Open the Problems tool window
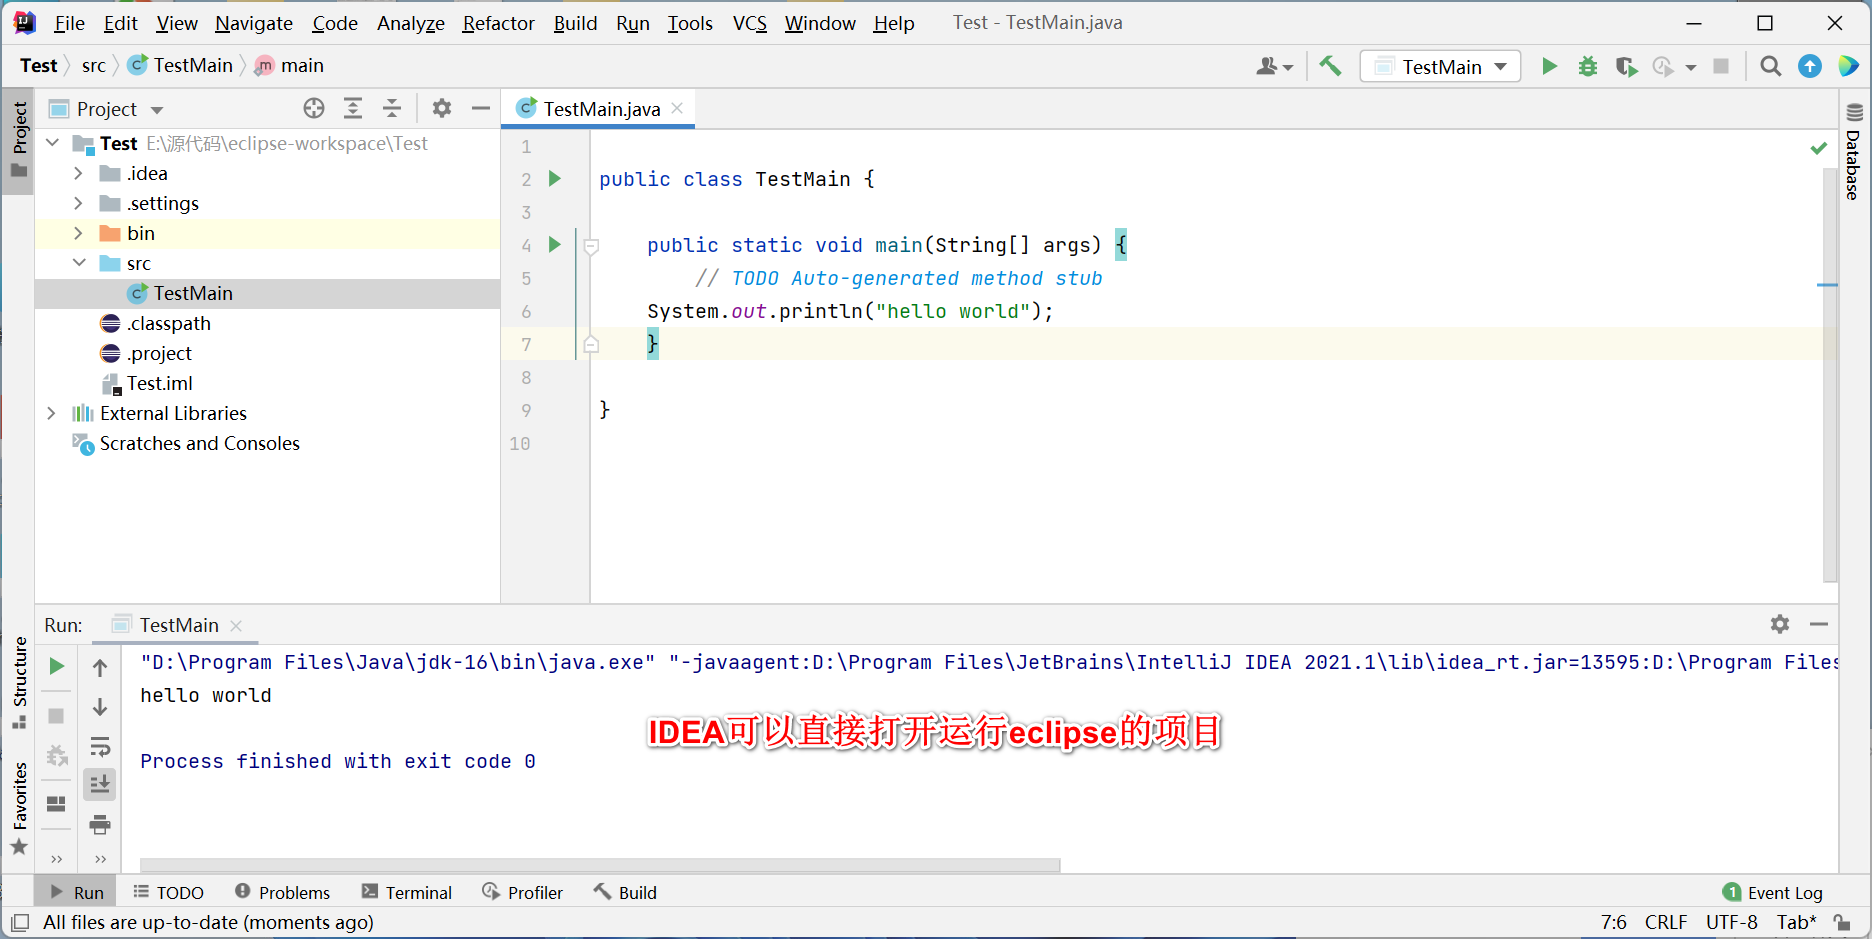Screen dimensions: 1872x939 click(282, 892)
